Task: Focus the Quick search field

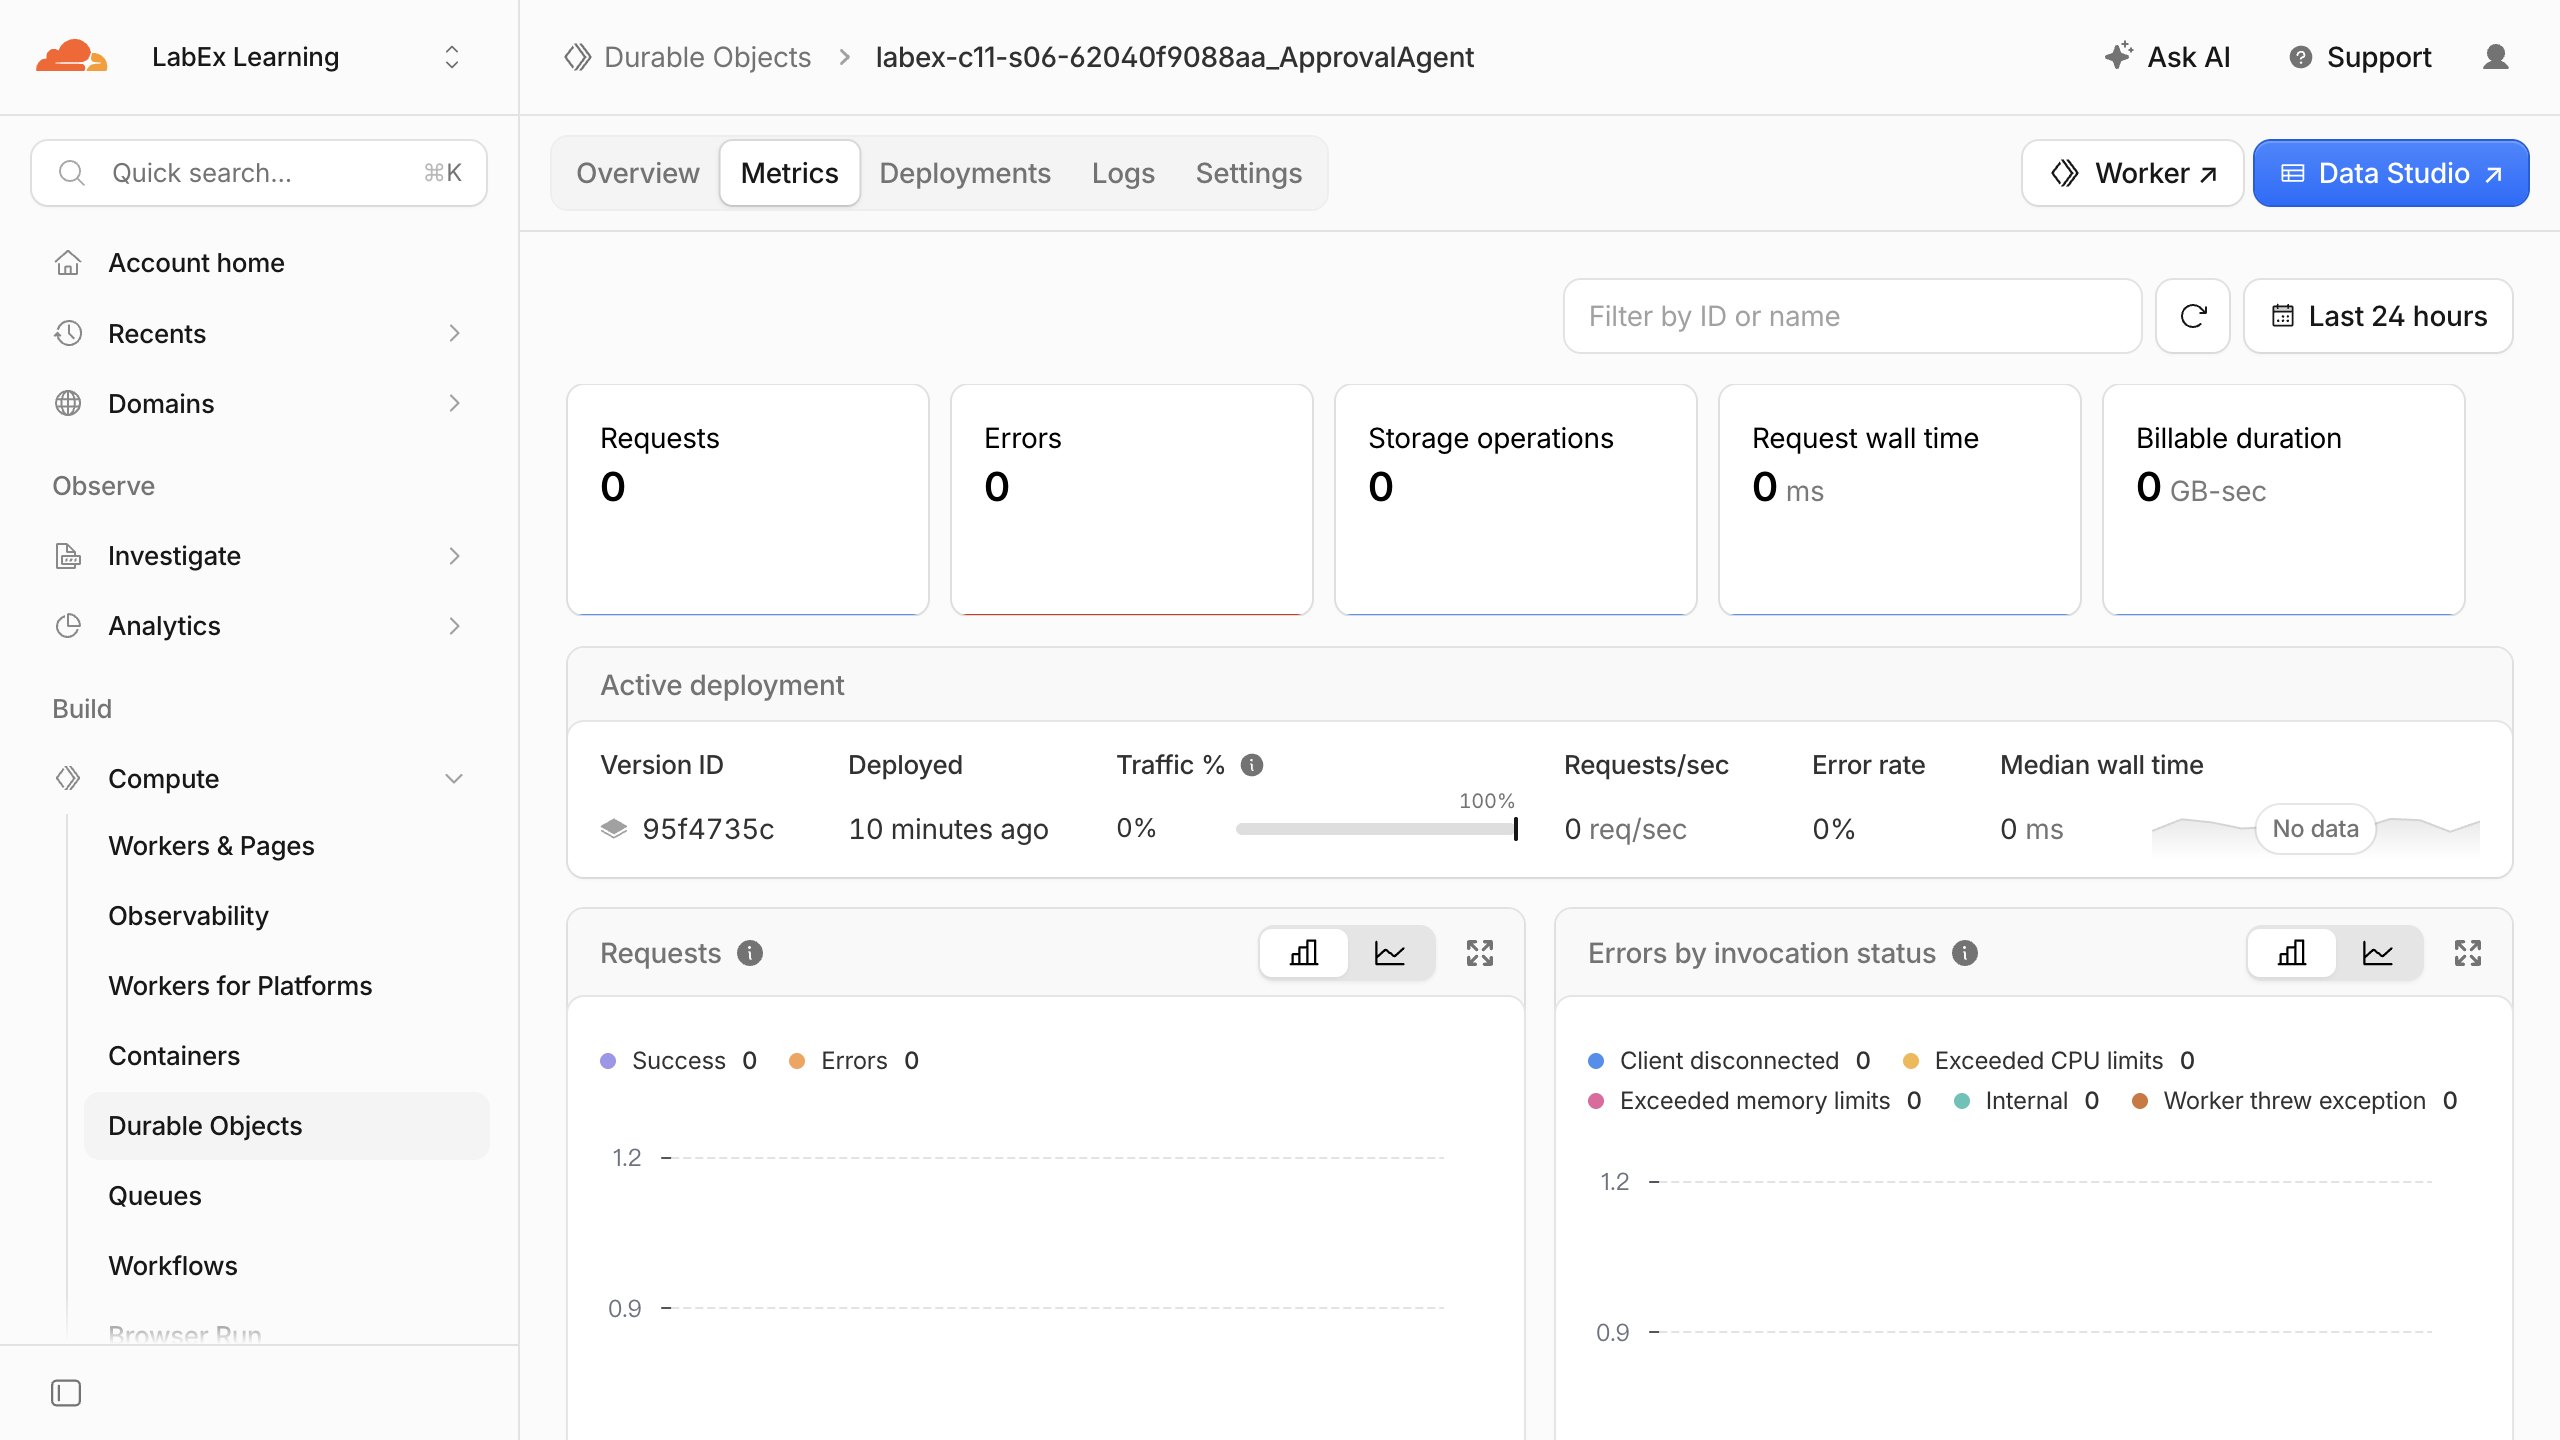Action: point(259,173)
